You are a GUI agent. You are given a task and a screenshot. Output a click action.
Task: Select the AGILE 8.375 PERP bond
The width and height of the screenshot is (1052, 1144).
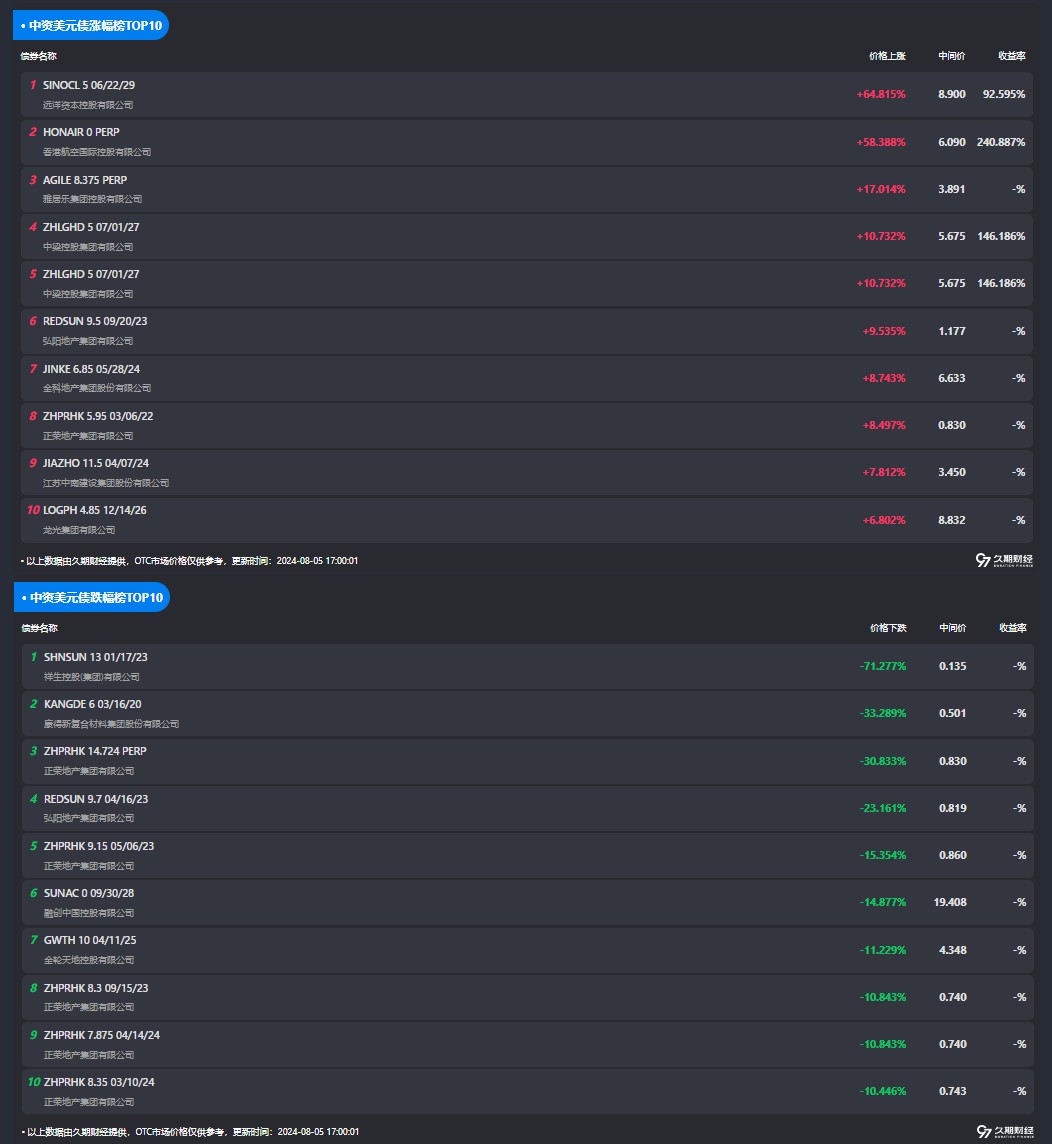pyautogui.click(x=85, y=180)
